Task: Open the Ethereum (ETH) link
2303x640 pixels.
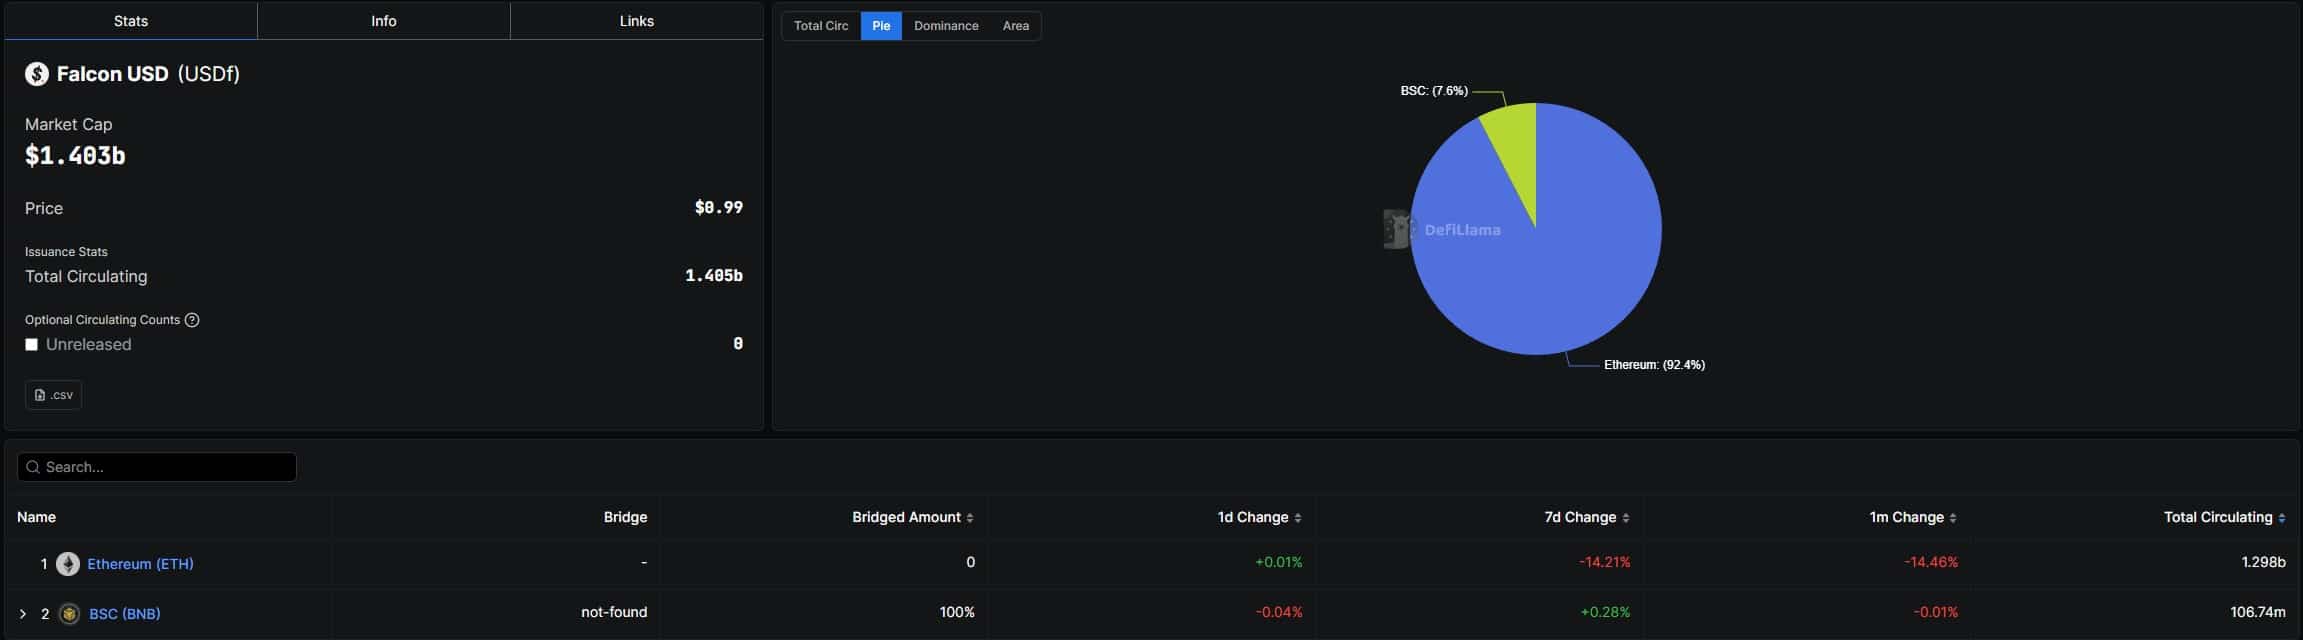Action: (x=140, y=564)
